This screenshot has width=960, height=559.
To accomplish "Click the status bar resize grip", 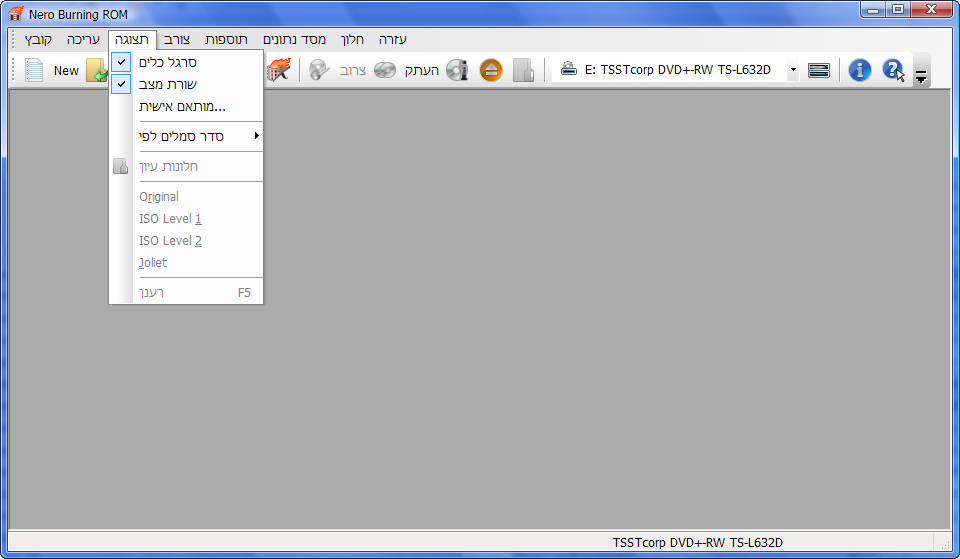I will pyautogui.click(x=945, y=543).
